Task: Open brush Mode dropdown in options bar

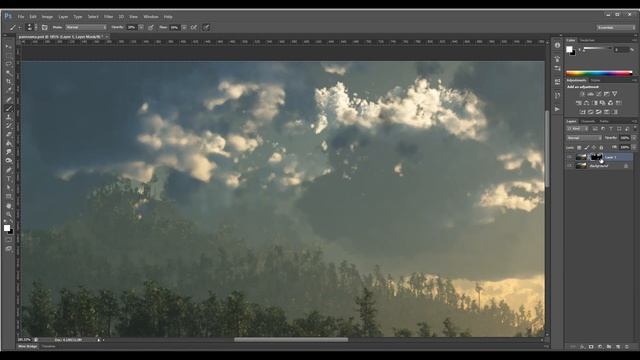Action: pyautogui.click(x=86, y=27)
